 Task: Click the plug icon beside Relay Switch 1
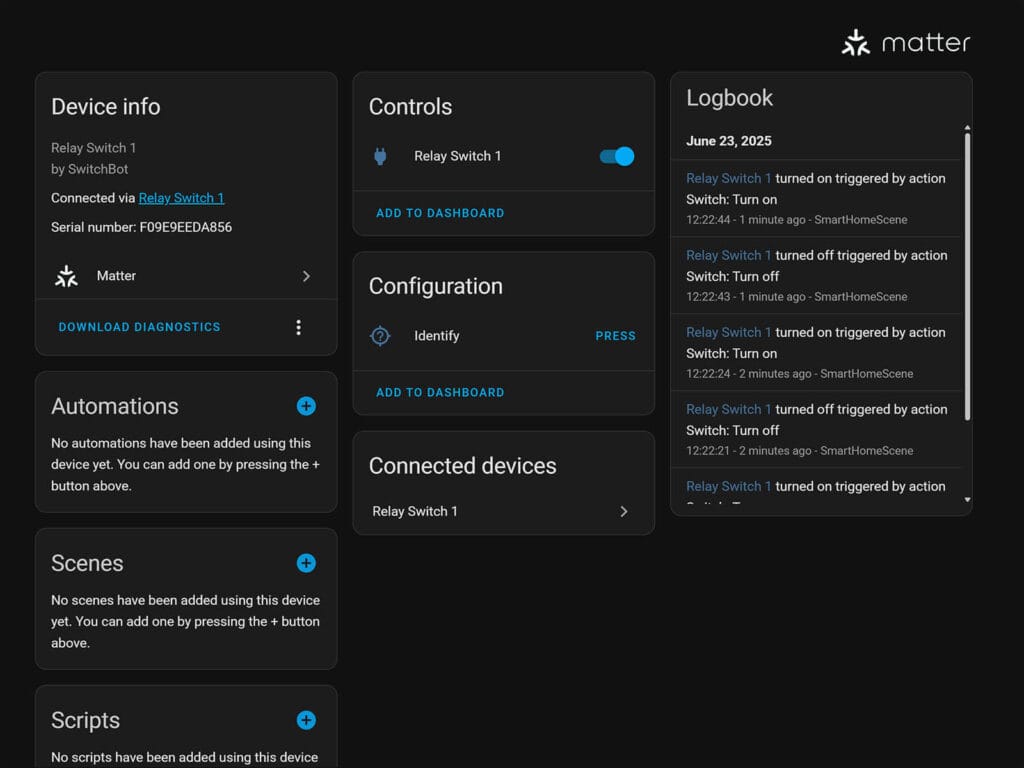pyautogui.click(x=380, y=156)
